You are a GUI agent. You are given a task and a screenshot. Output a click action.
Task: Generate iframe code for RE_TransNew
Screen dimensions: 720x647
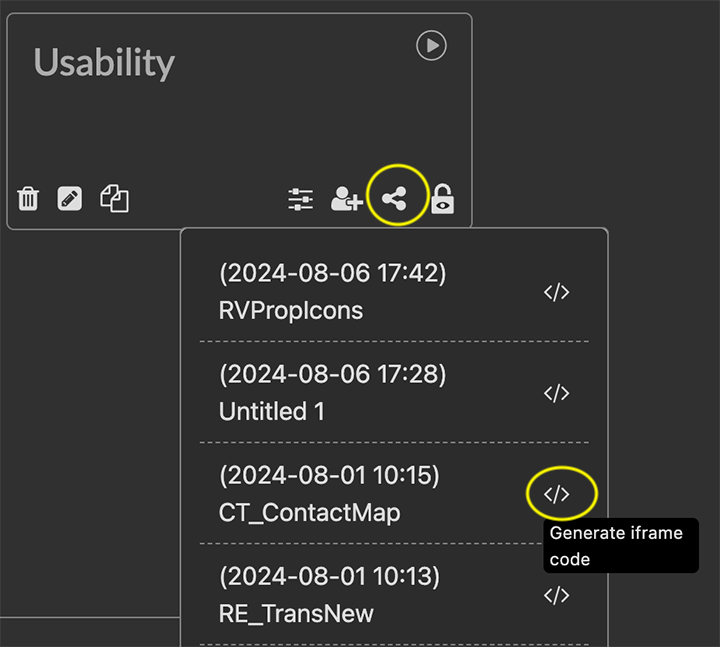click(x=556, y=596)
